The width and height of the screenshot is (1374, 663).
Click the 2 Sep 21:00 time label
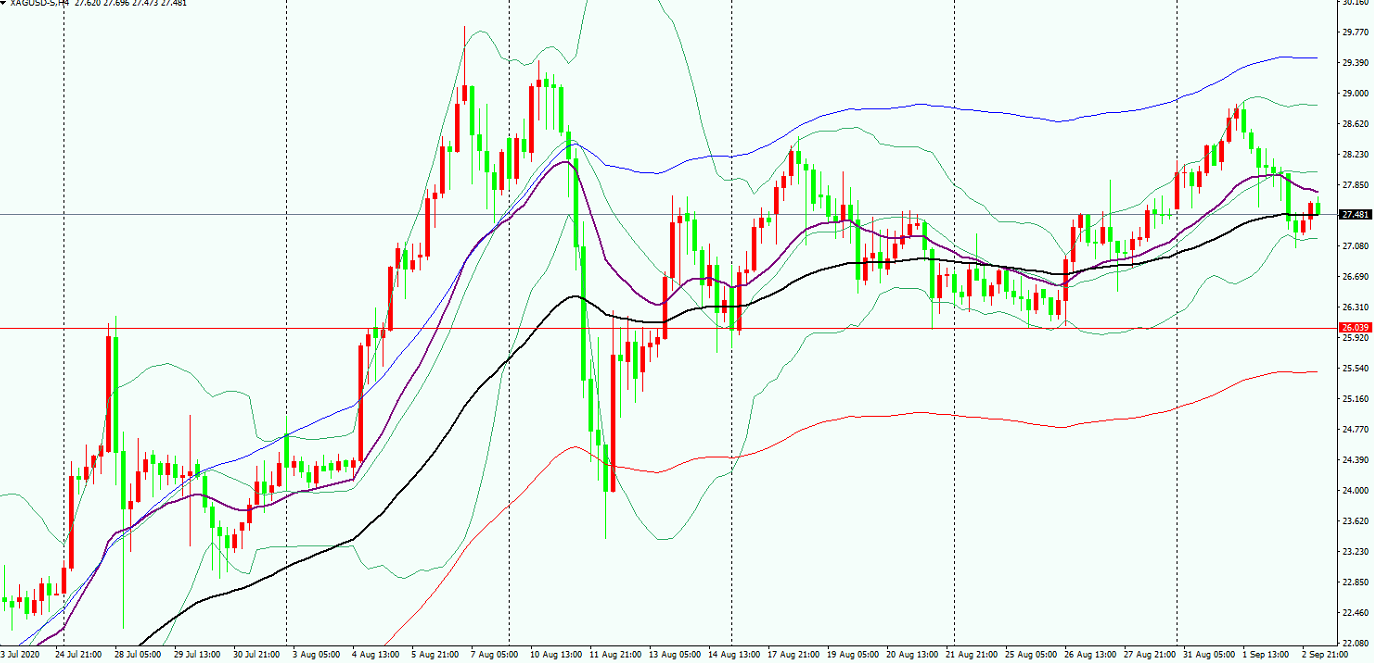pyautogui.click(x=1323, y=655)
